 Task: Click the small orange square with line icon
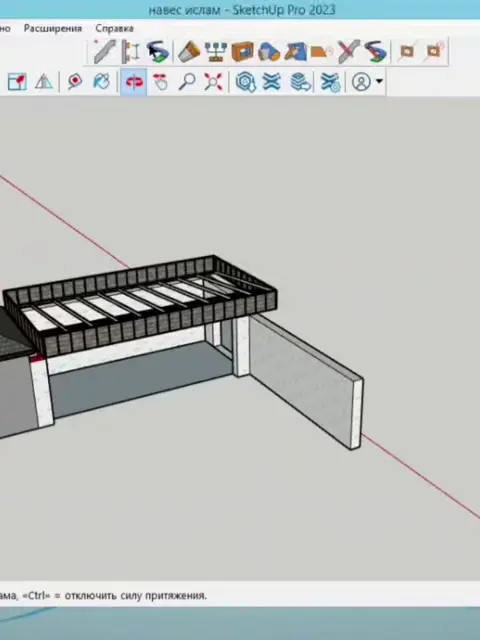[407, 51]
